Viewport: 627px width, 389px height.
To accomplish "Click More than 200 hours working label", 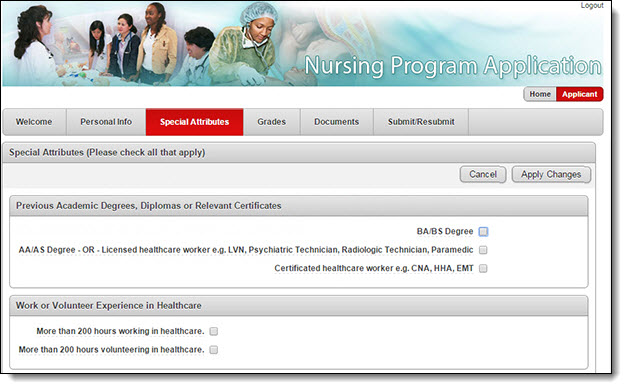I will (120, 331).
